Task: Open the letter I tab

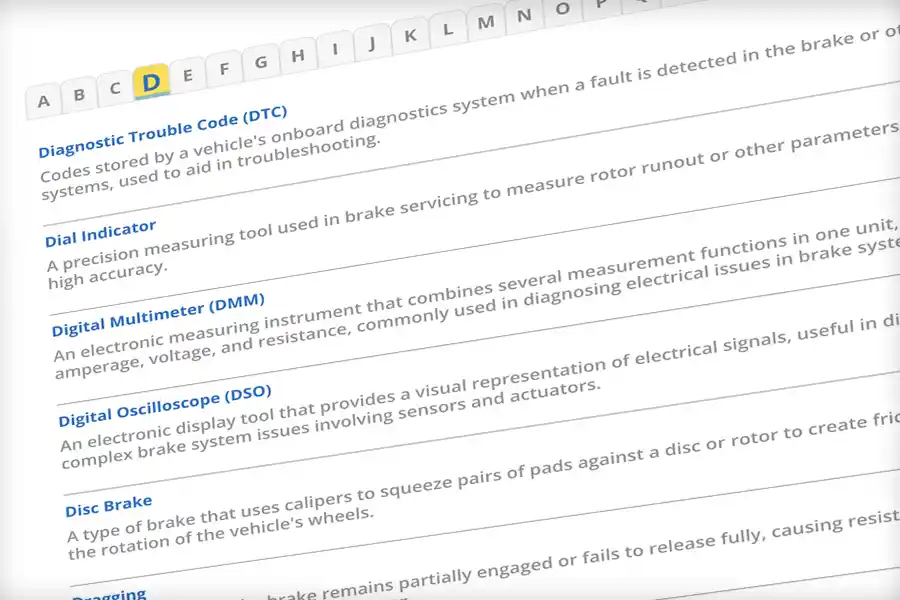Action: 335,49
